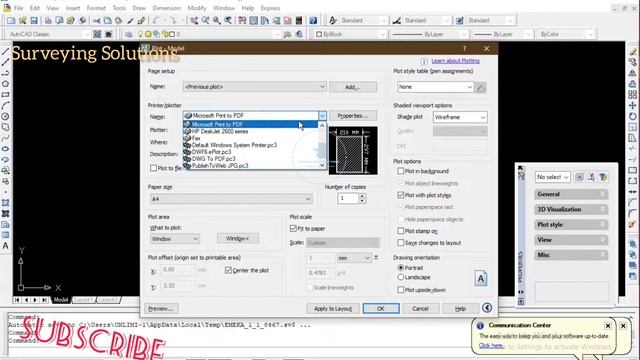Select the Landscape orientation radio button

click(400, 277)
